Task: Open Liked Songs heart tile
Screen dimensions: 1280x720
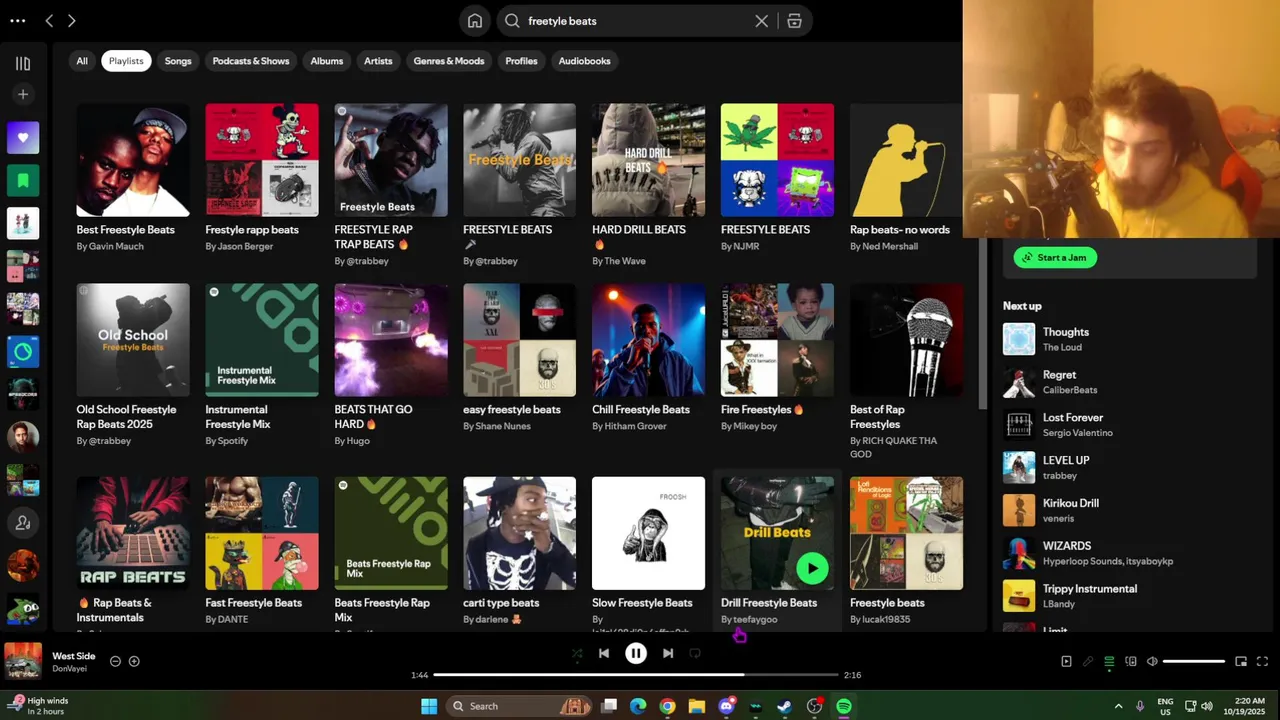Action: 23,138
